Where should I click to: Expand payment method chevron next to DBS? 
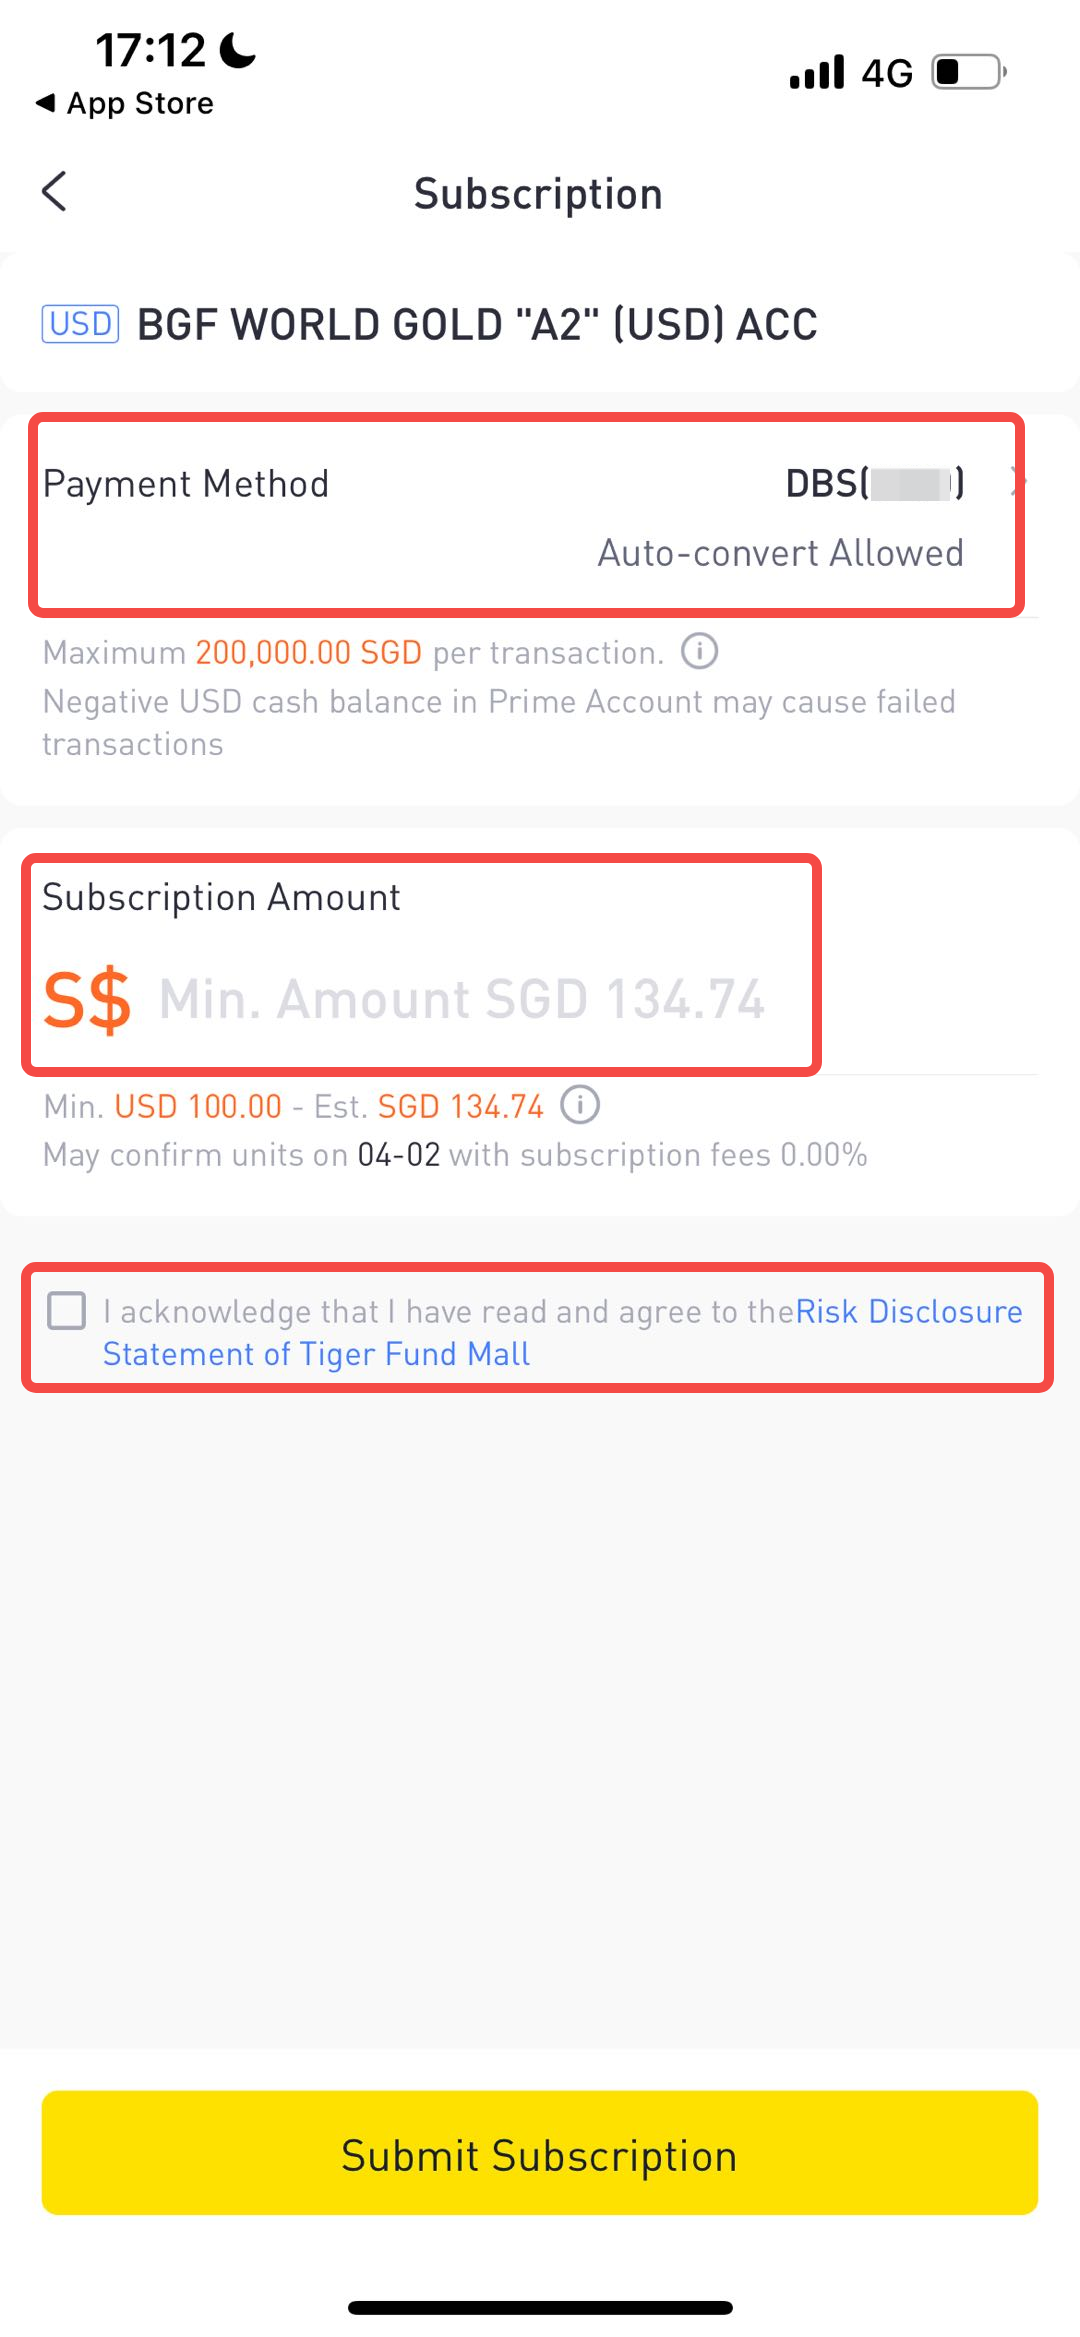click(x=1018, y=483)
